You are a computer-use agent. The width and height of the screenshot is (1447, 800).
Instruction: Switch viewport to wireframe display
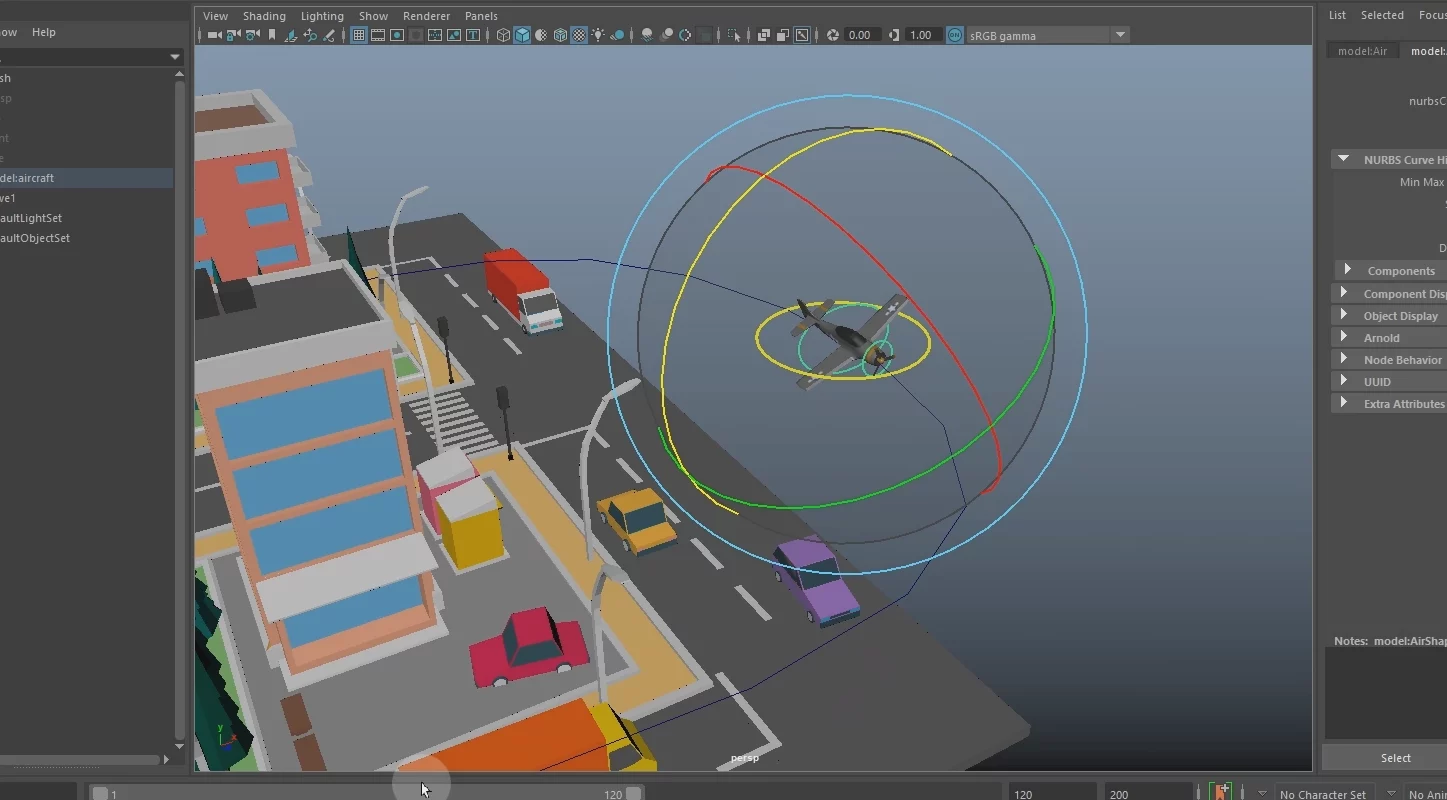click(x=503, y=35)
